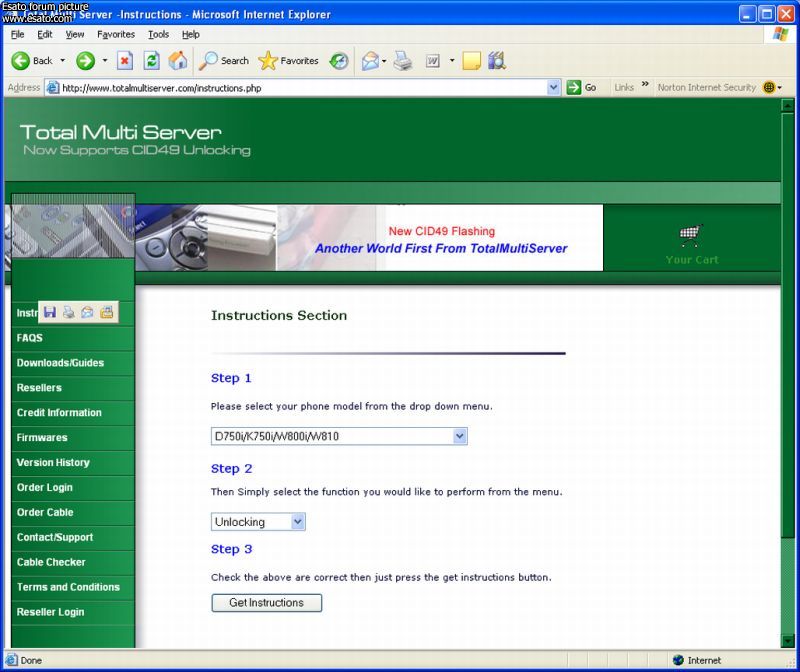Open My Pictures from image toolbar folder
This screenshot has height=672, width=800.
click(x=107, y=312)
